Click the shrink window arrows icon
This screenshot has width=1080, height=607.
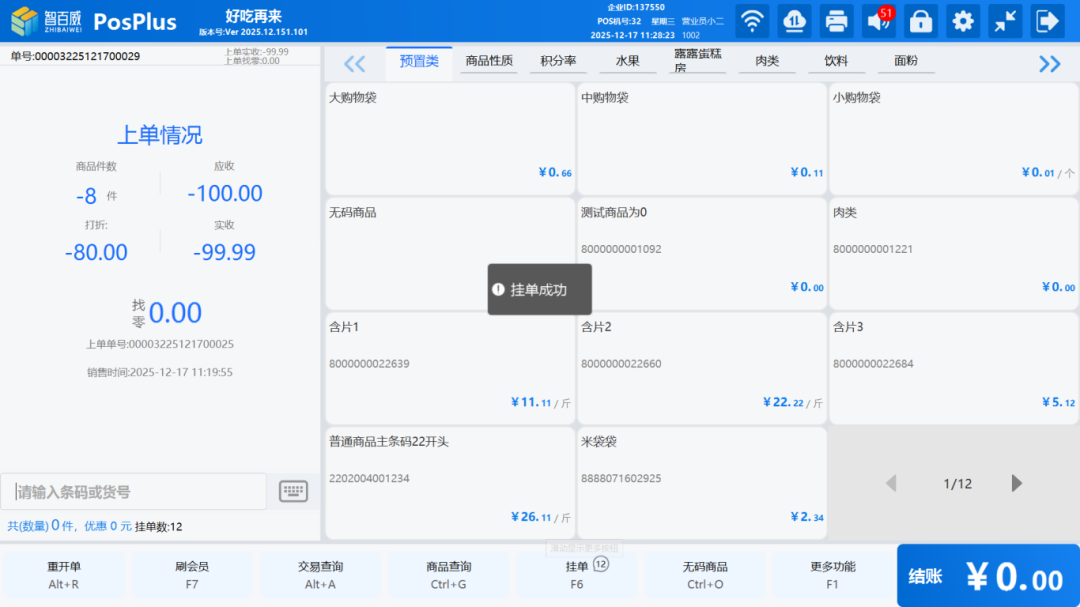1004,21
